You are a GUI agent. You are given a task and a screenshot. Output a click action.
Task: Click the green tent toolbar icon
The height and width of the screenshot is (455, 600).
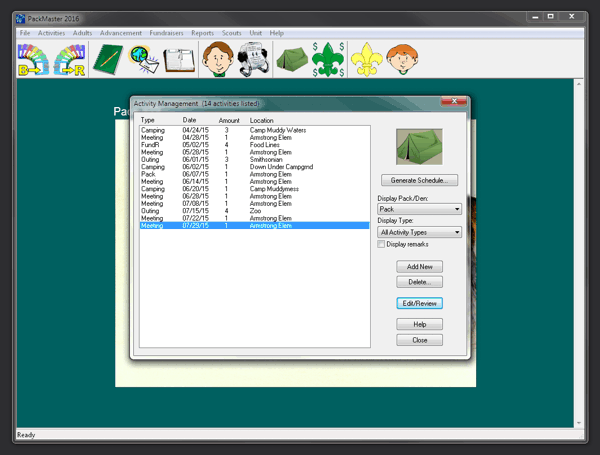[292, 59]
